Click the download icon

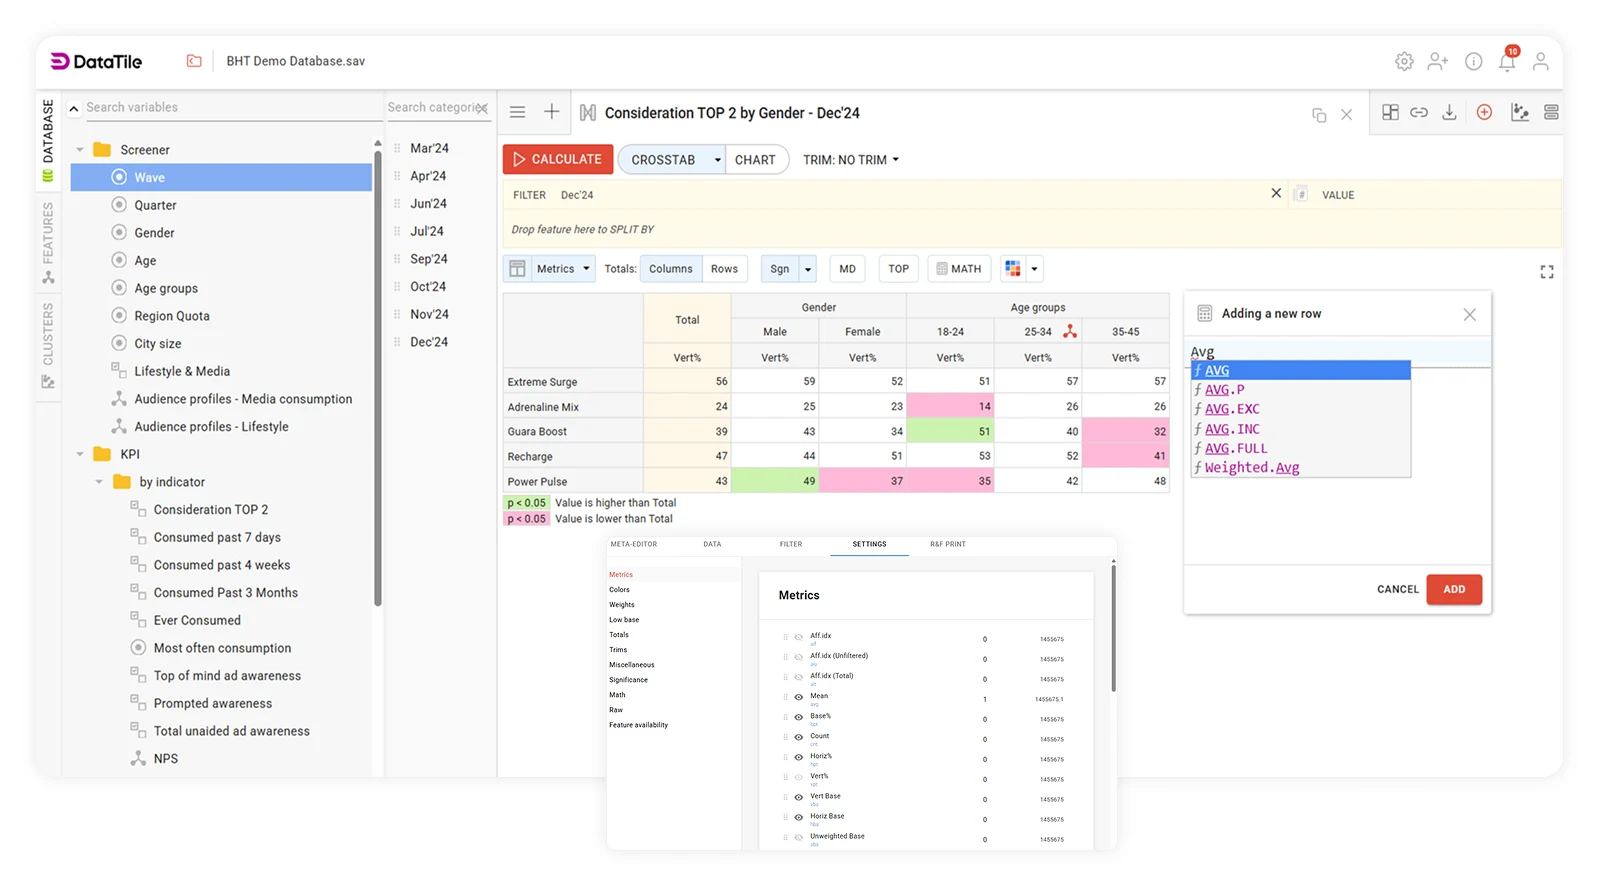tap(1449, 113)
